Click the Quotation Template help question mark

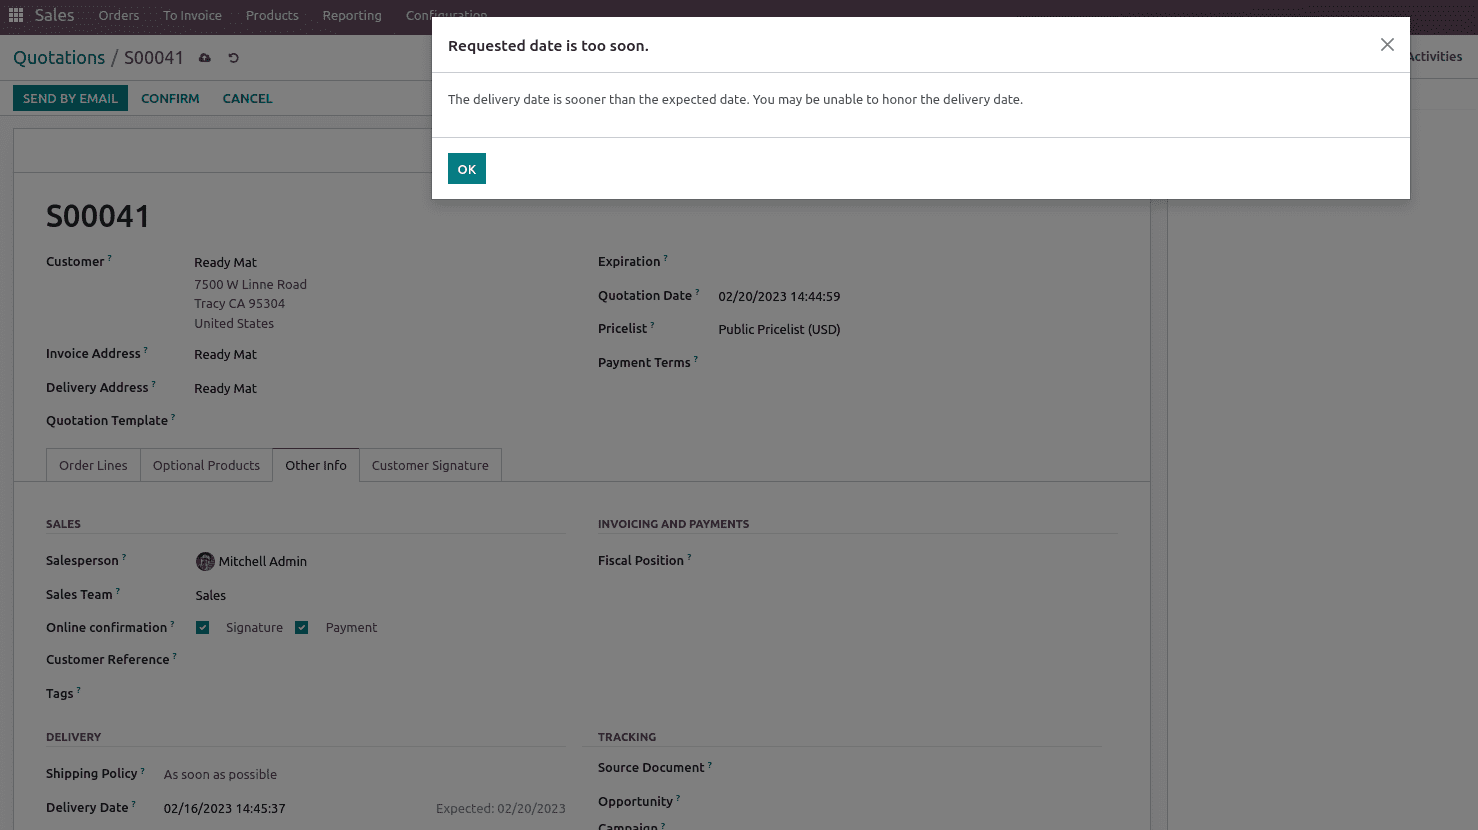[173, 417]
